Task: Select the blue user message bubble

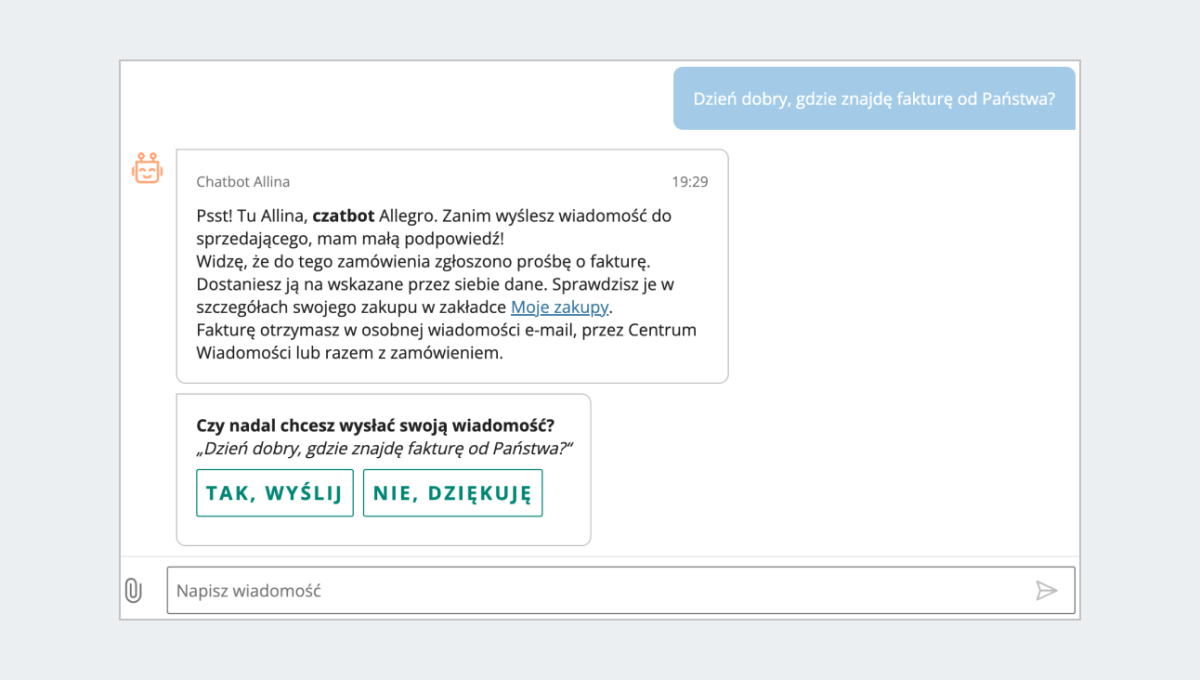Action: (874, 98)
